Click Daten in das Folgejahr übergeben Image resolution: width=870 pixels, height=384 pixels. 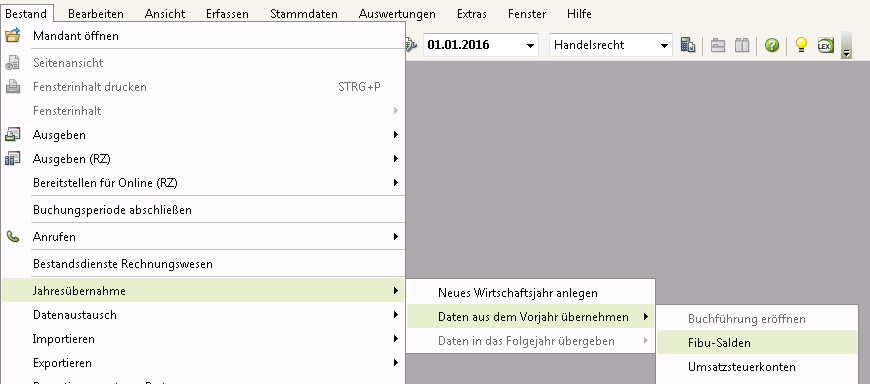coord(530,341)
